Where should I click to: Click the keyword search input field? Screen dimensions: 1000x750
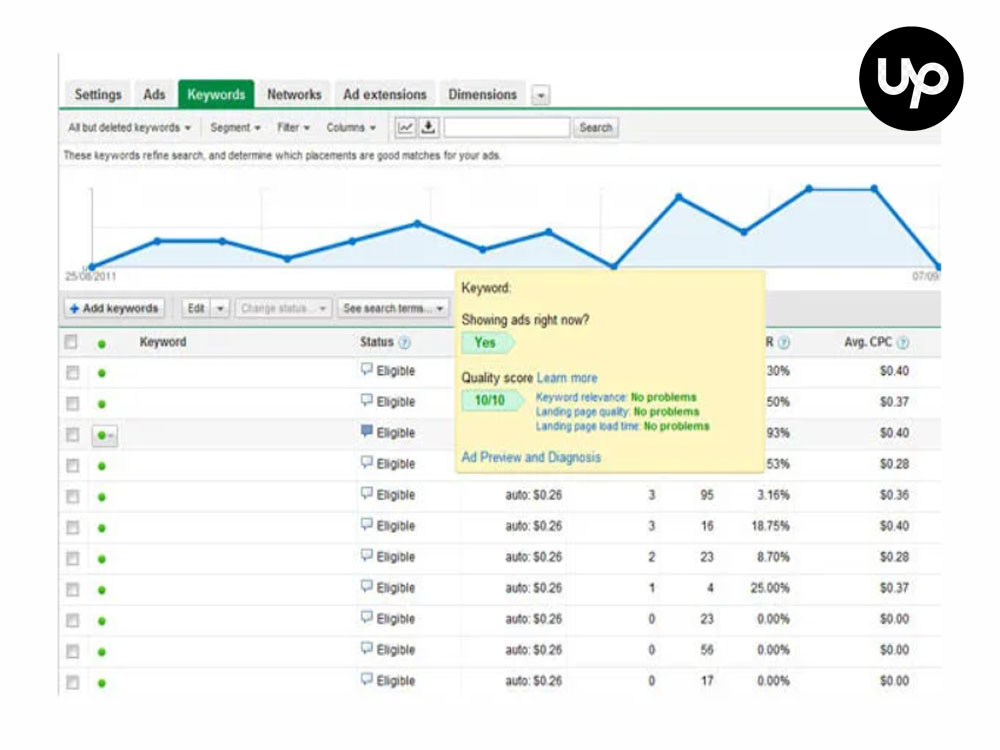tap(506, 128)
